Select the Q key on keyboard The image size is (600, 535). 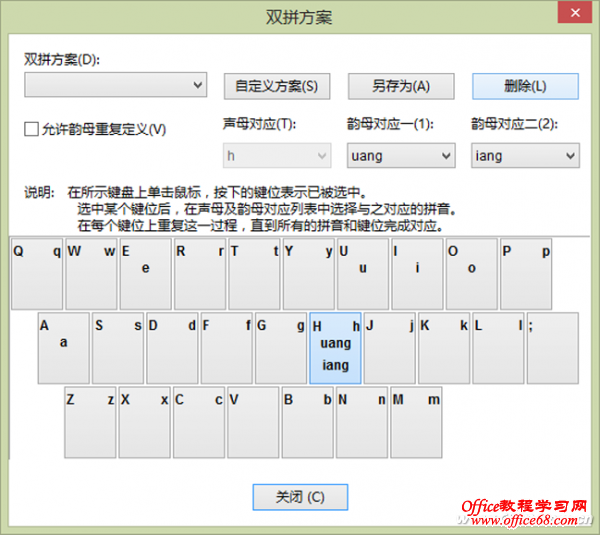pos(37,274)
